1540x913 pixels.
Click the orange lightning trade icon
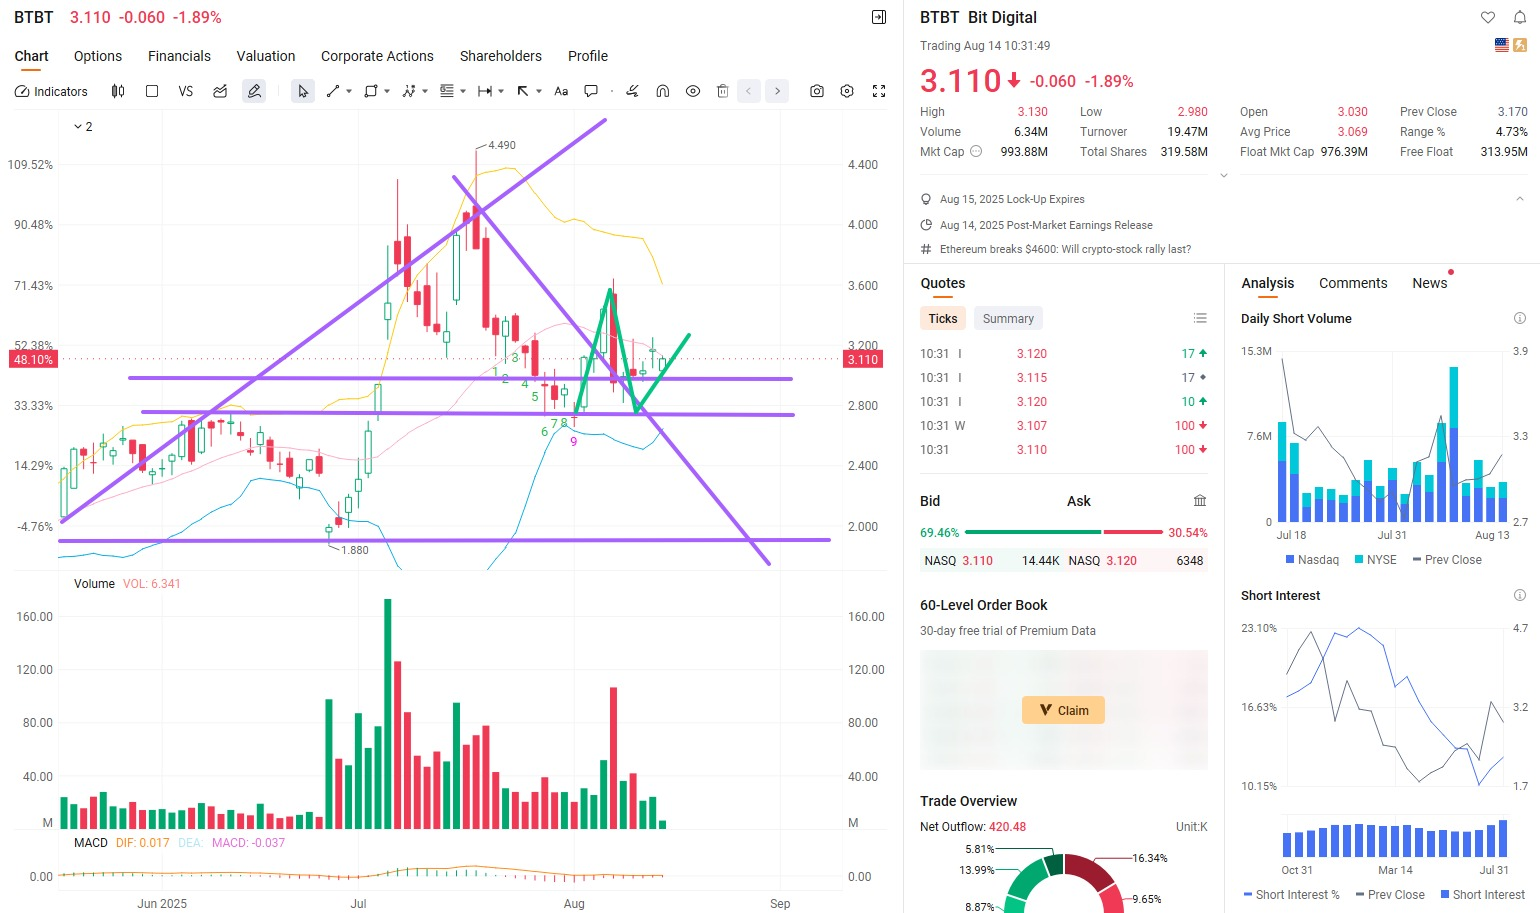1520,45
